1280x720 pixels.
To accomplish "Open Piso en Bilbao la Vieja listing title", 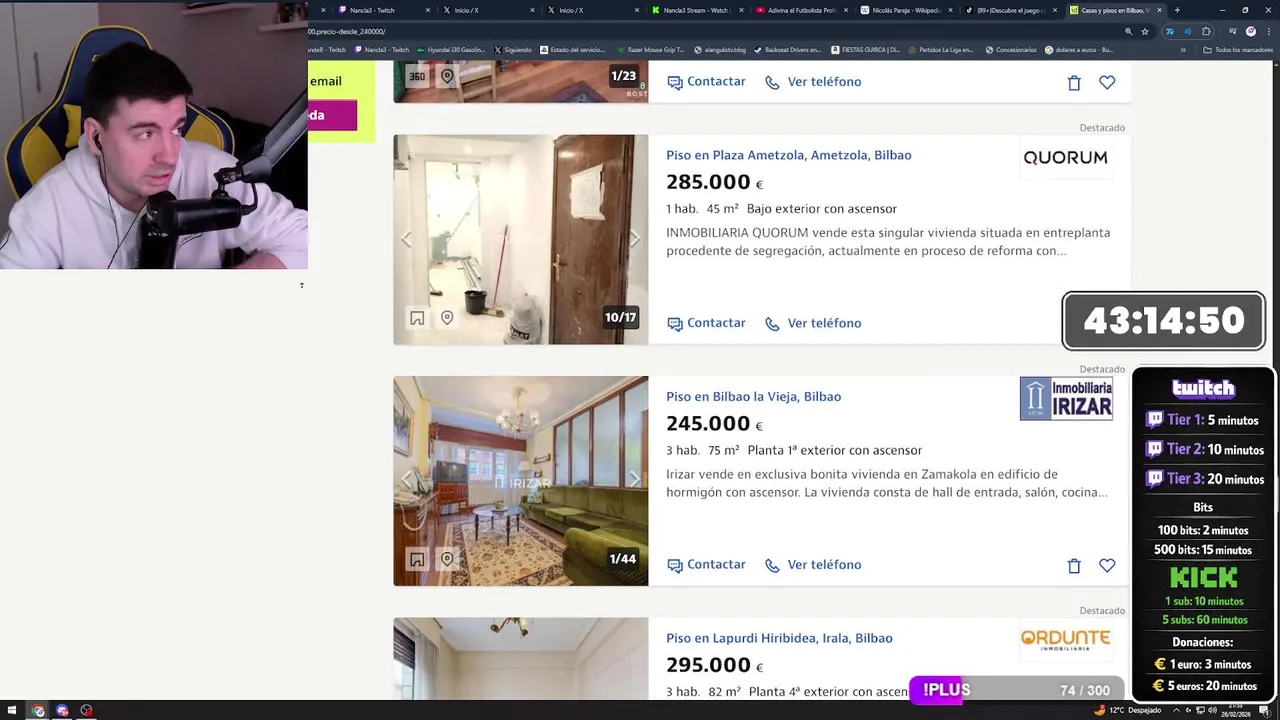I will click(x=754, y=397).
